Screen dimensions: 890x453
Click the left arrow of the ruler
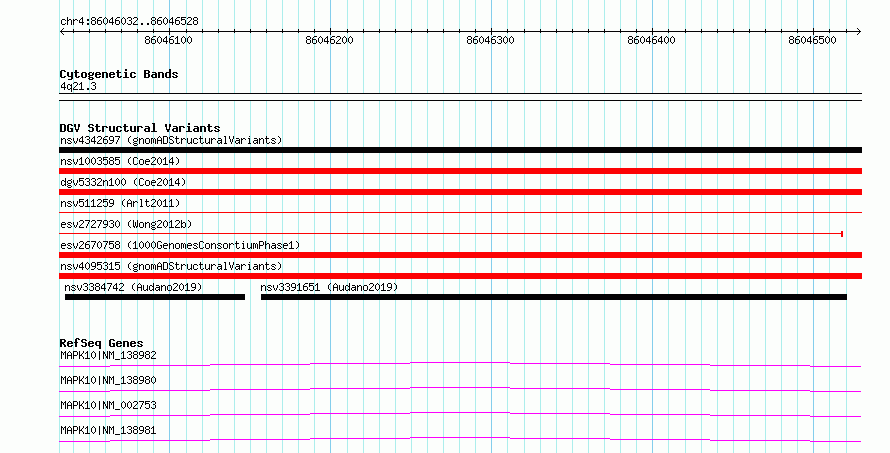tap(62, 32)
